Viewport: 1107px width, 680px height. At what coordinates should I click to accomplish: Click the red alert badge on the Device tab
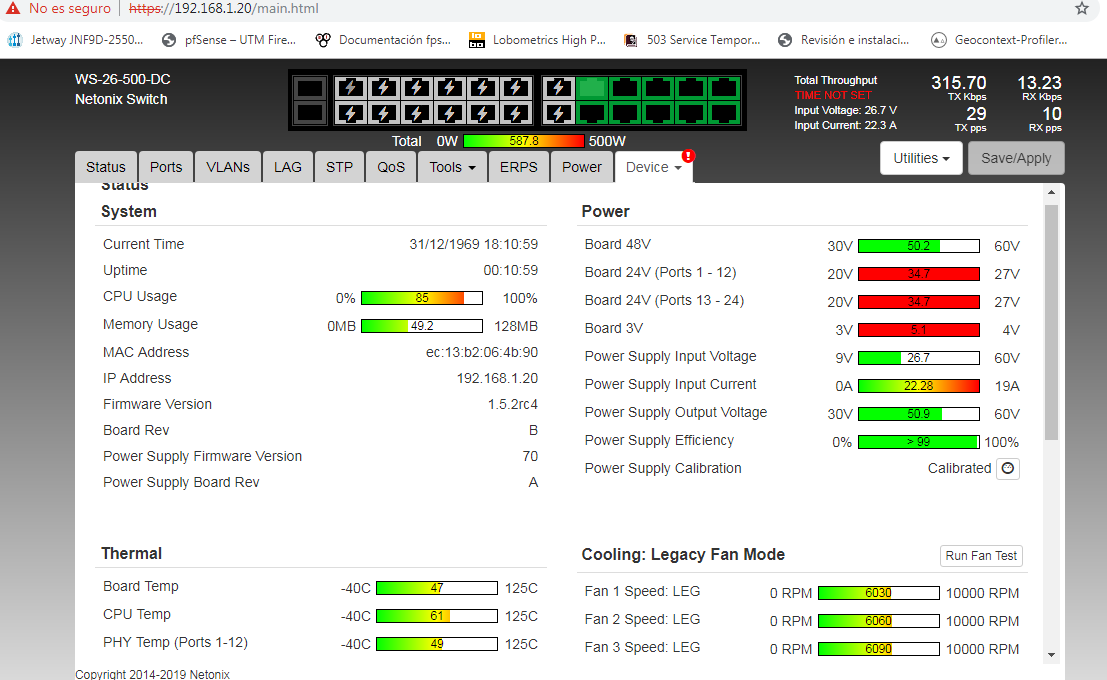688,156
